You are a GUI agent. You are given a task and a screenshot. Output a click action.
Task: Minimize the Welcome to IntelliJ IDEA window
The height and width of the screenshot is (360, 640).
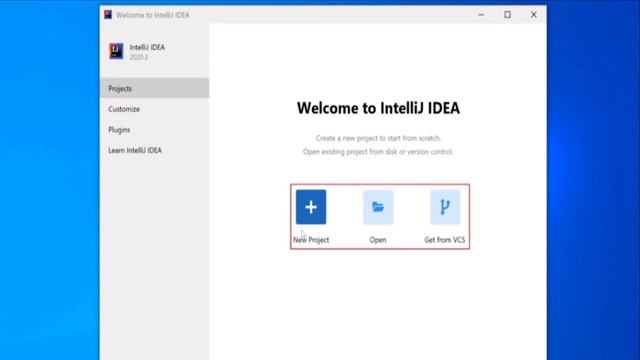point(481,15)
